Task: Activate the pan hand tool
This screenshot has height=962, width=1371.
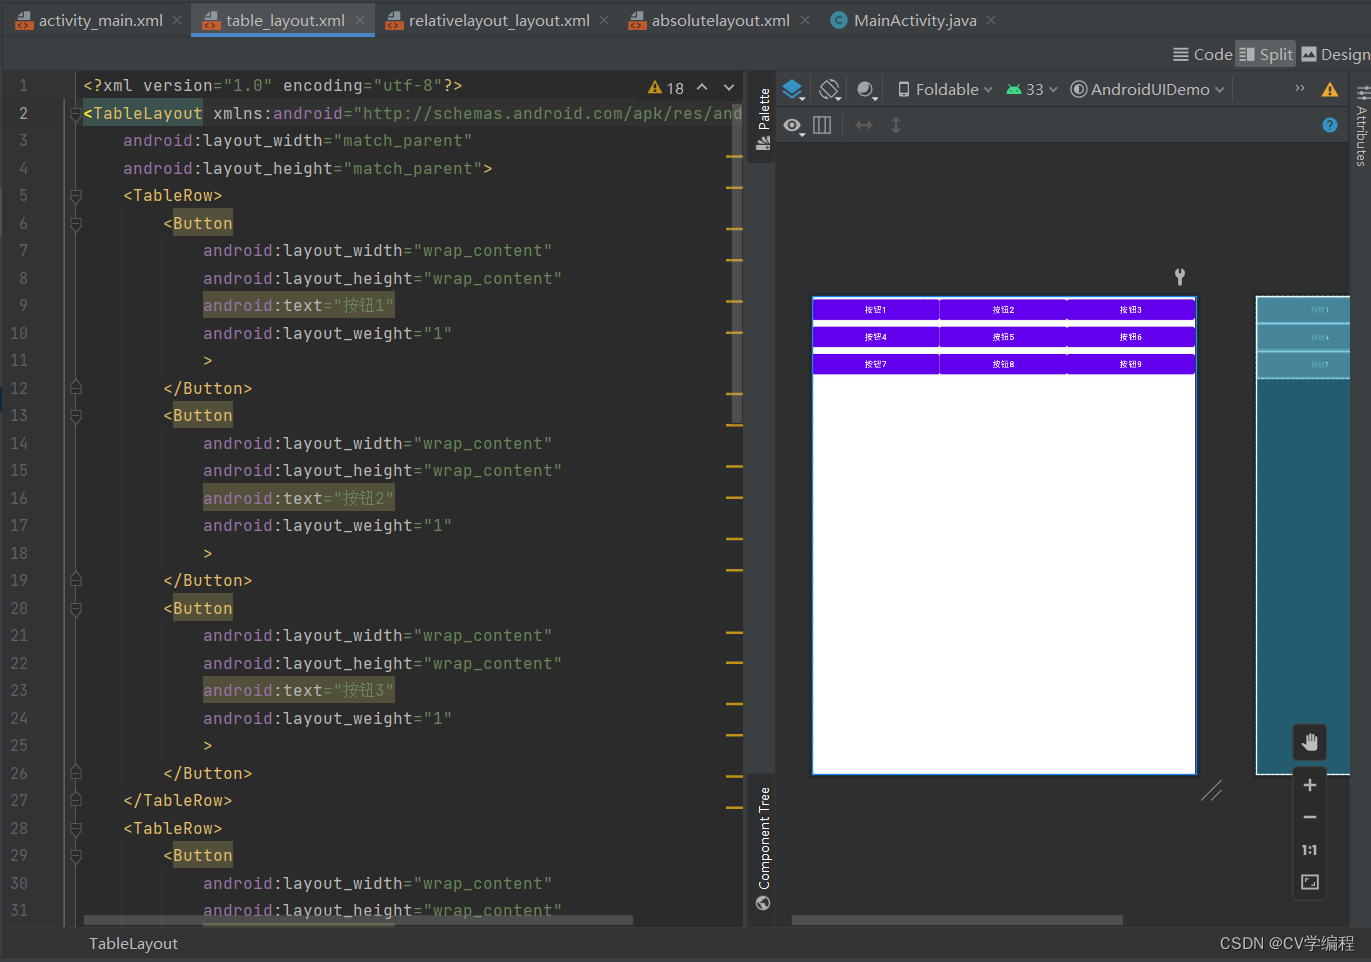Action: point(1310,742)
